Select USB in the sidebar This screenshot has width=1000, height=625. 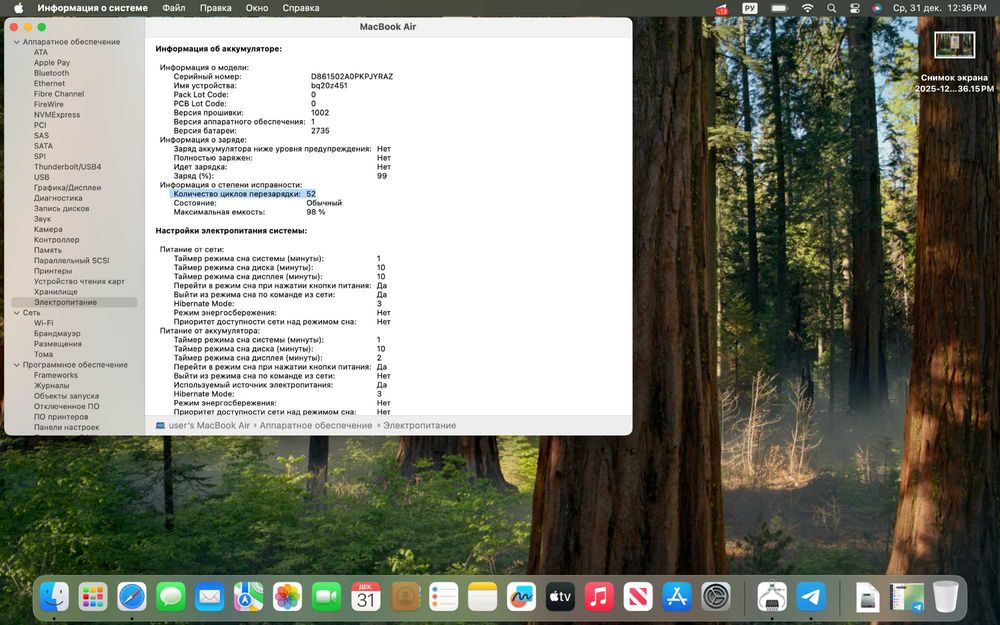(41, 177)
